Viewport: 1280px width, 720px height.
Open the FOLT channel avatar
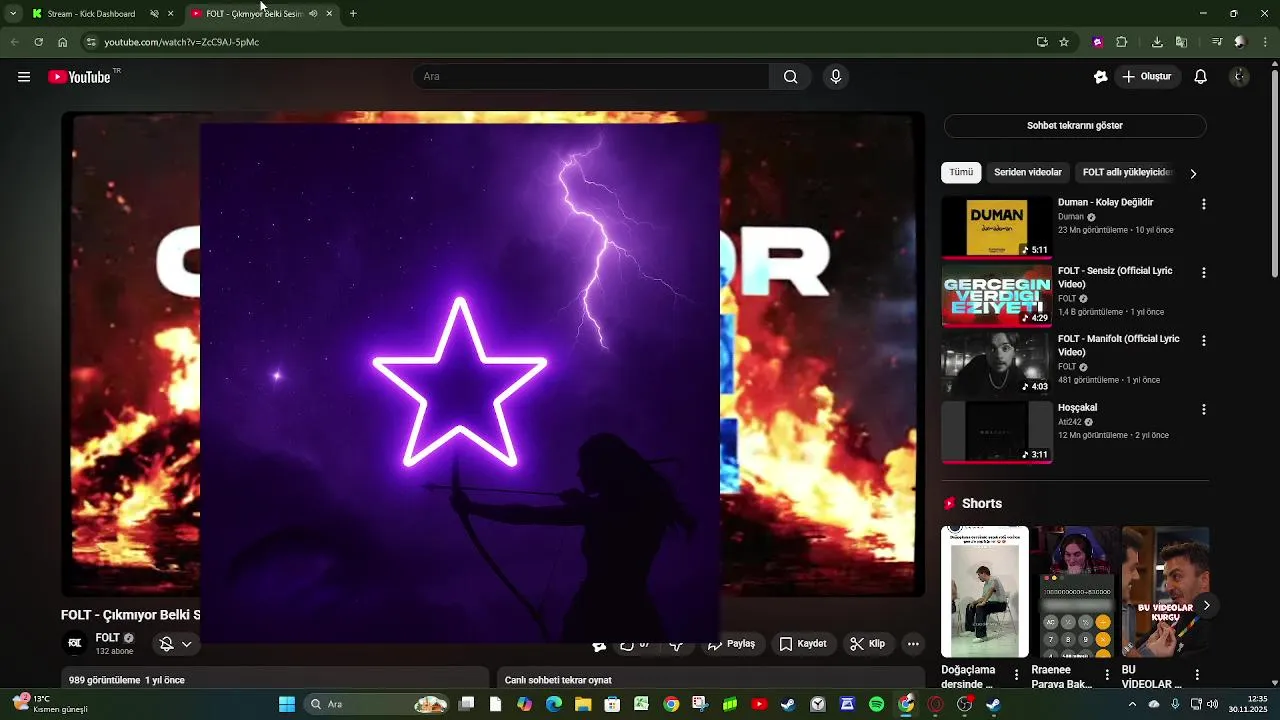(x=74, y=644)
